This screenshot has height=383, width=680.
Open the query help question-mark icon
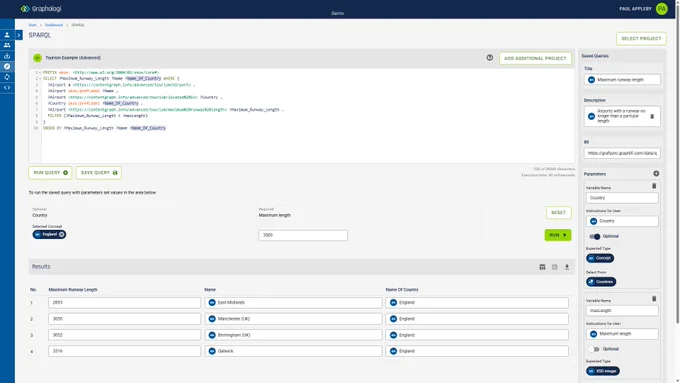[x=490, y=58]
